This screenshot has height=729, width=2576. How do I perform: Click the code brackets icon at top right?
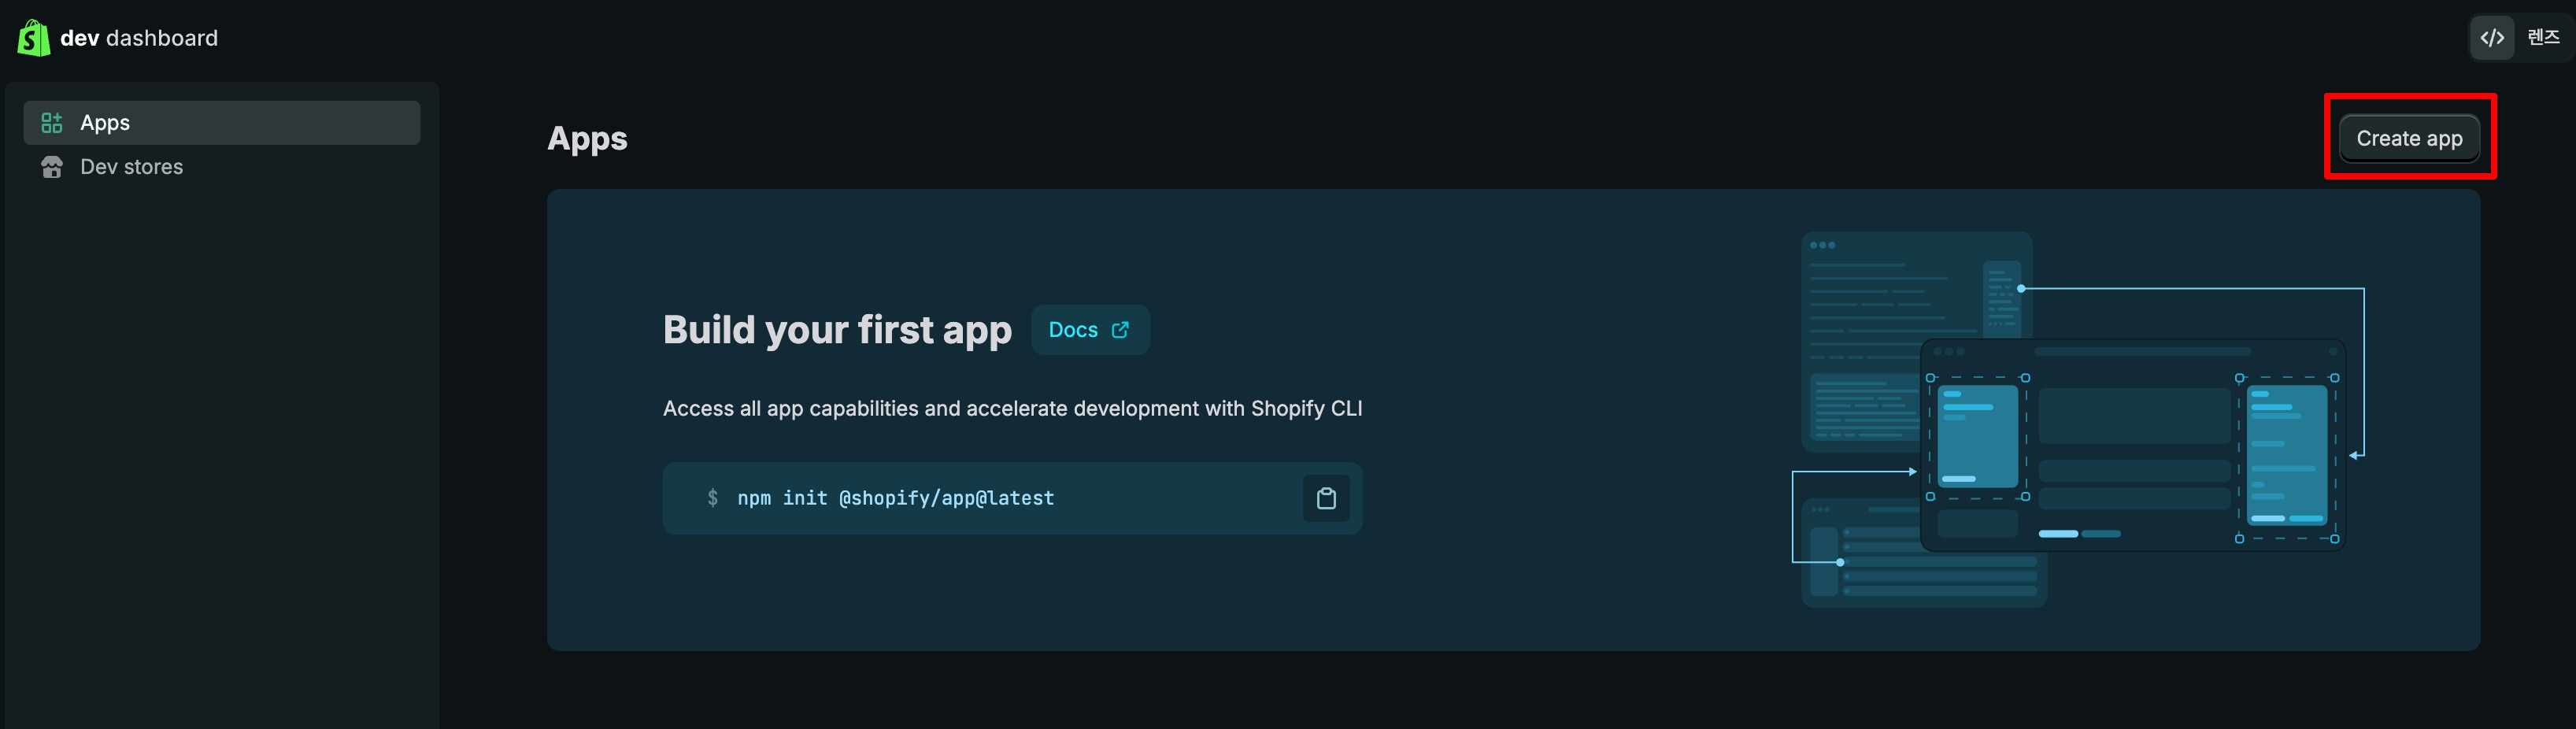(2491, 38)
